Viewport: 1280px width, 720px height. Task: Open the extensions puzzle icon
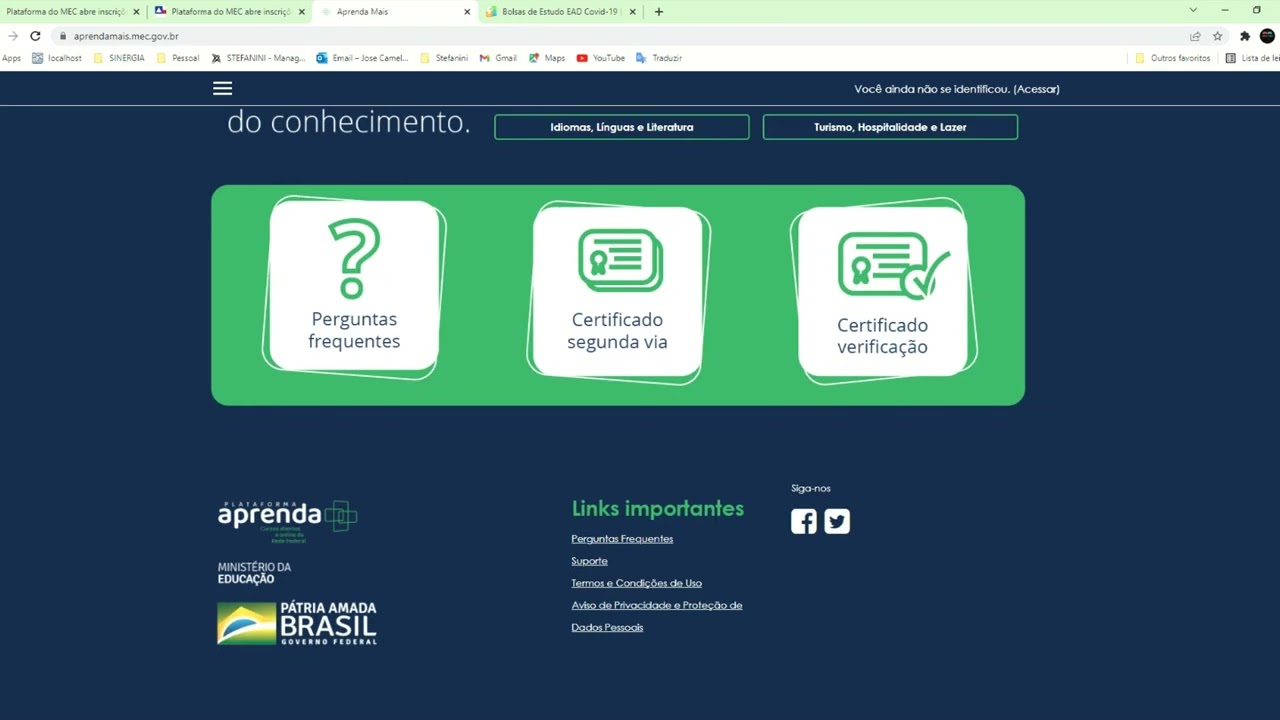(1245, 36)
